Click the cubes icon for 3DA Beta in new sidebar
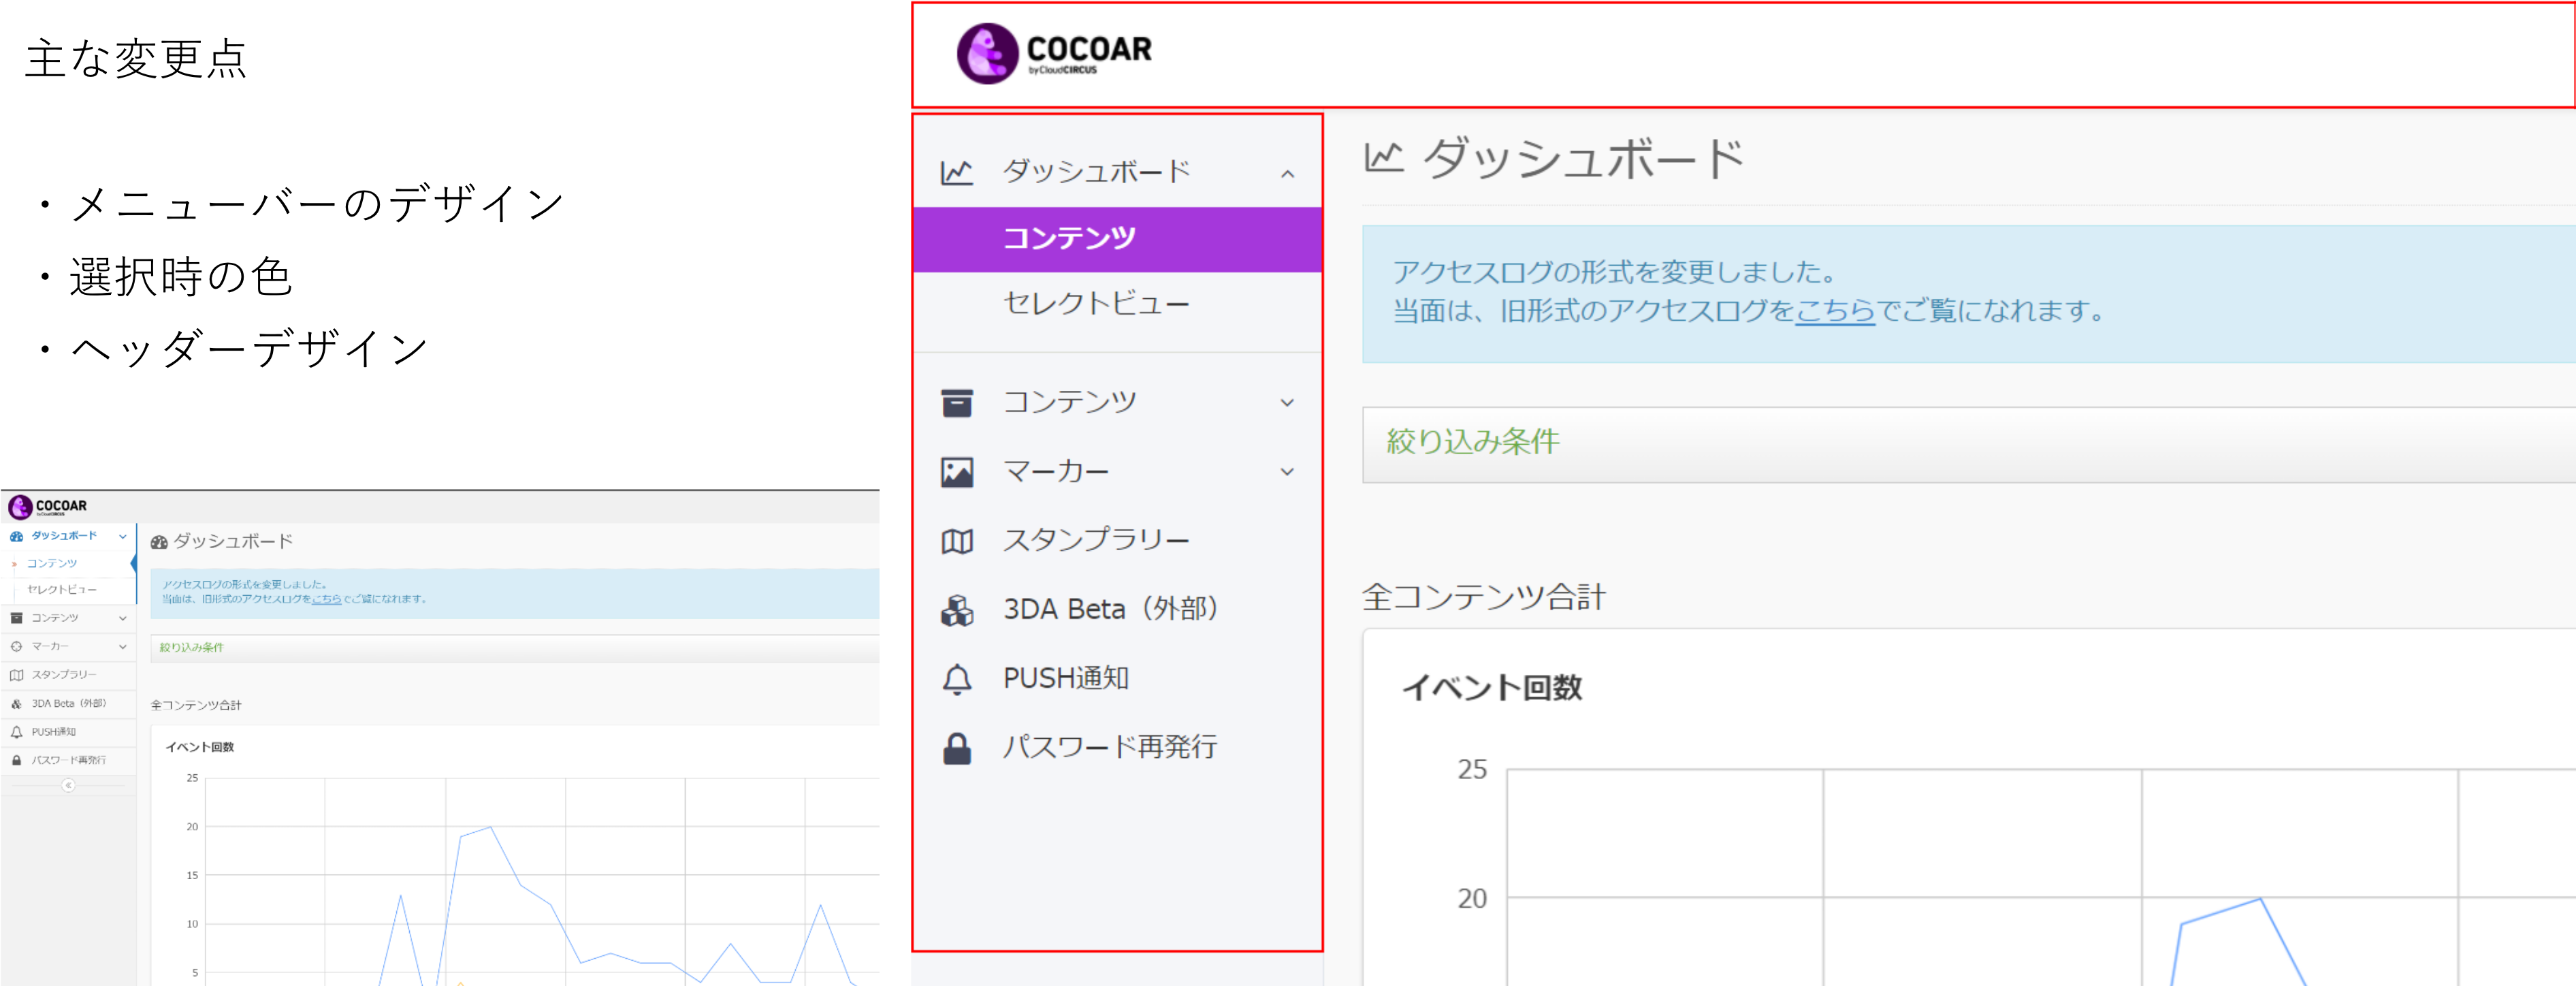The image size is (2576, 986). (x=956, y=610)
